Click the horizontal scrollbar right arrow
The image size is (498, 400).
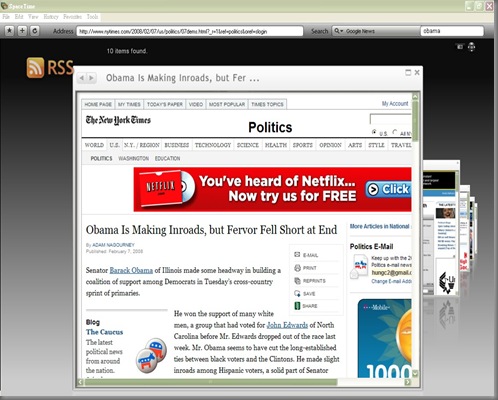(x=407, y=382)
